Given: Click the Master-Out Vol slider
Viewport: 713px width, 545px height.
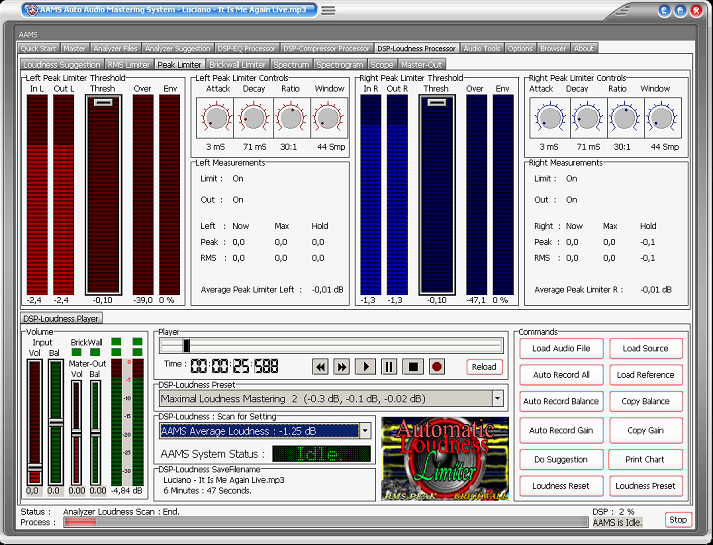Looking at the screenshot, I should pos(76,433).
